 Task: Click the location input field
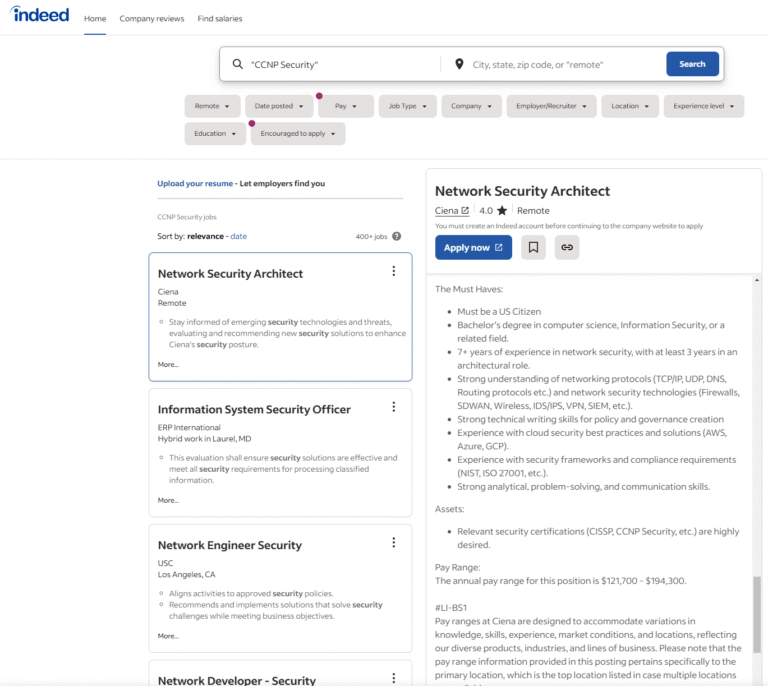565,65
